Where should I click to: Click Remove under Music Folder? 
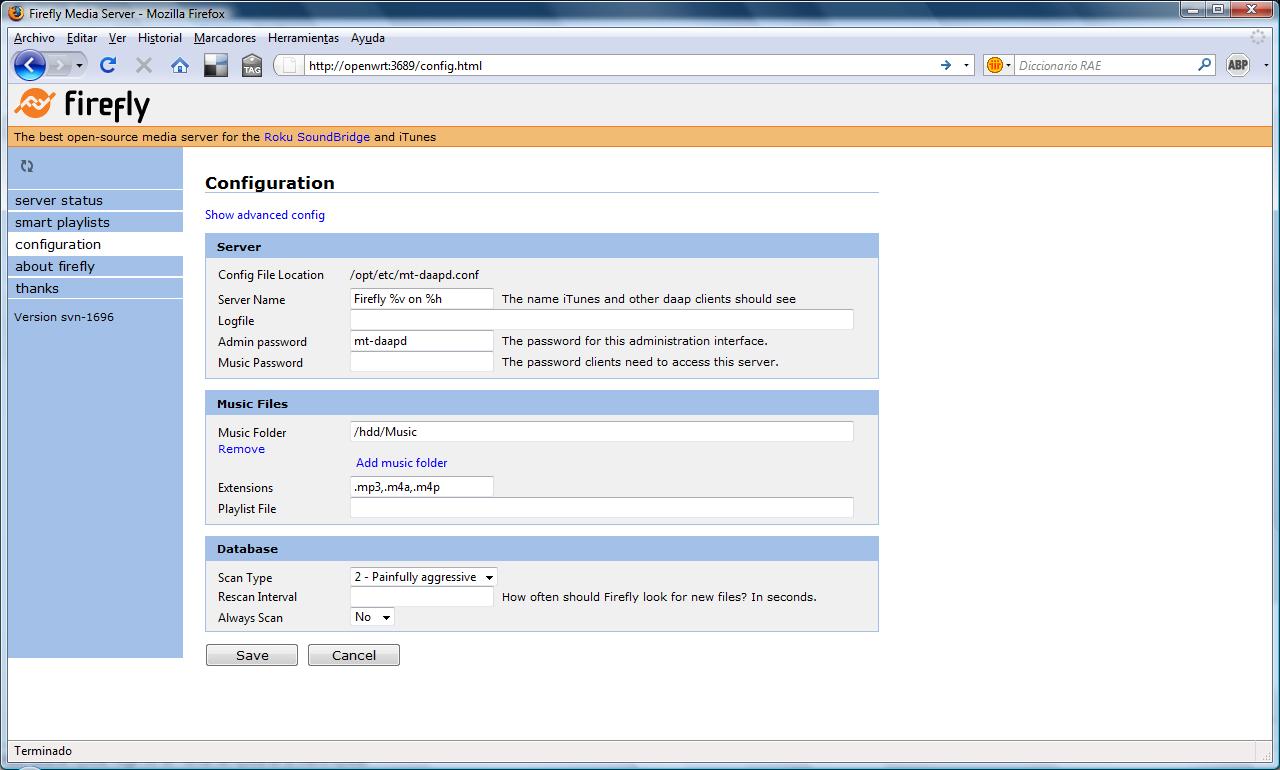click(241, 449)
